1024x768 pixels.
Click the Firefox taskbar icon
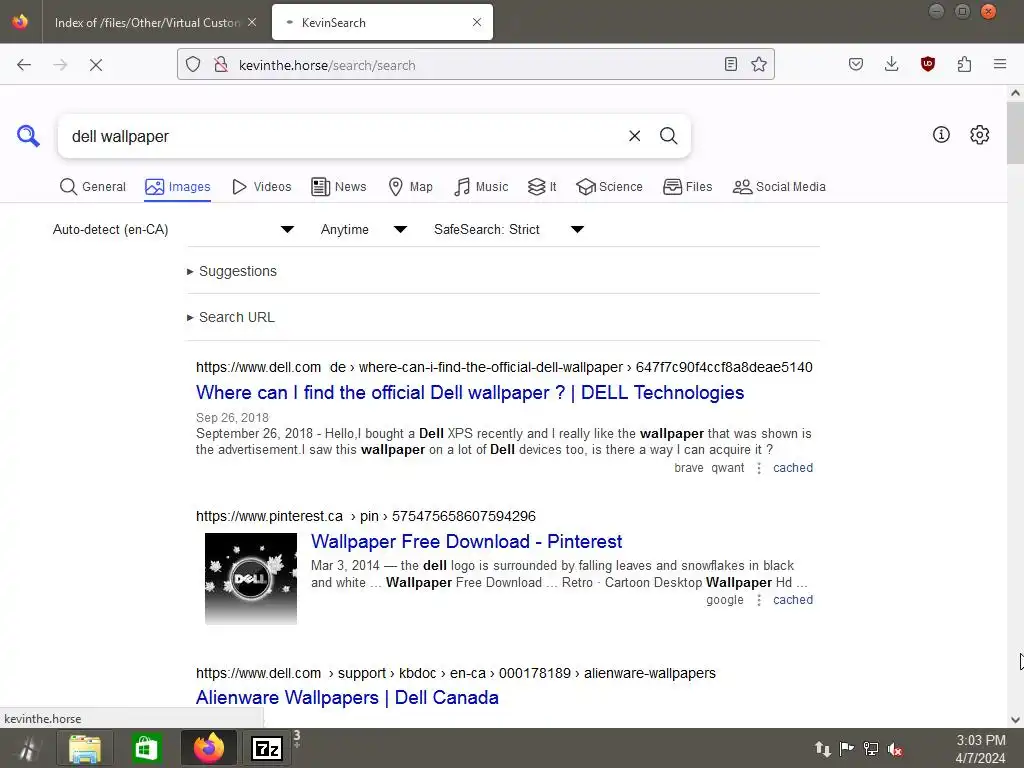pos(208,748)
